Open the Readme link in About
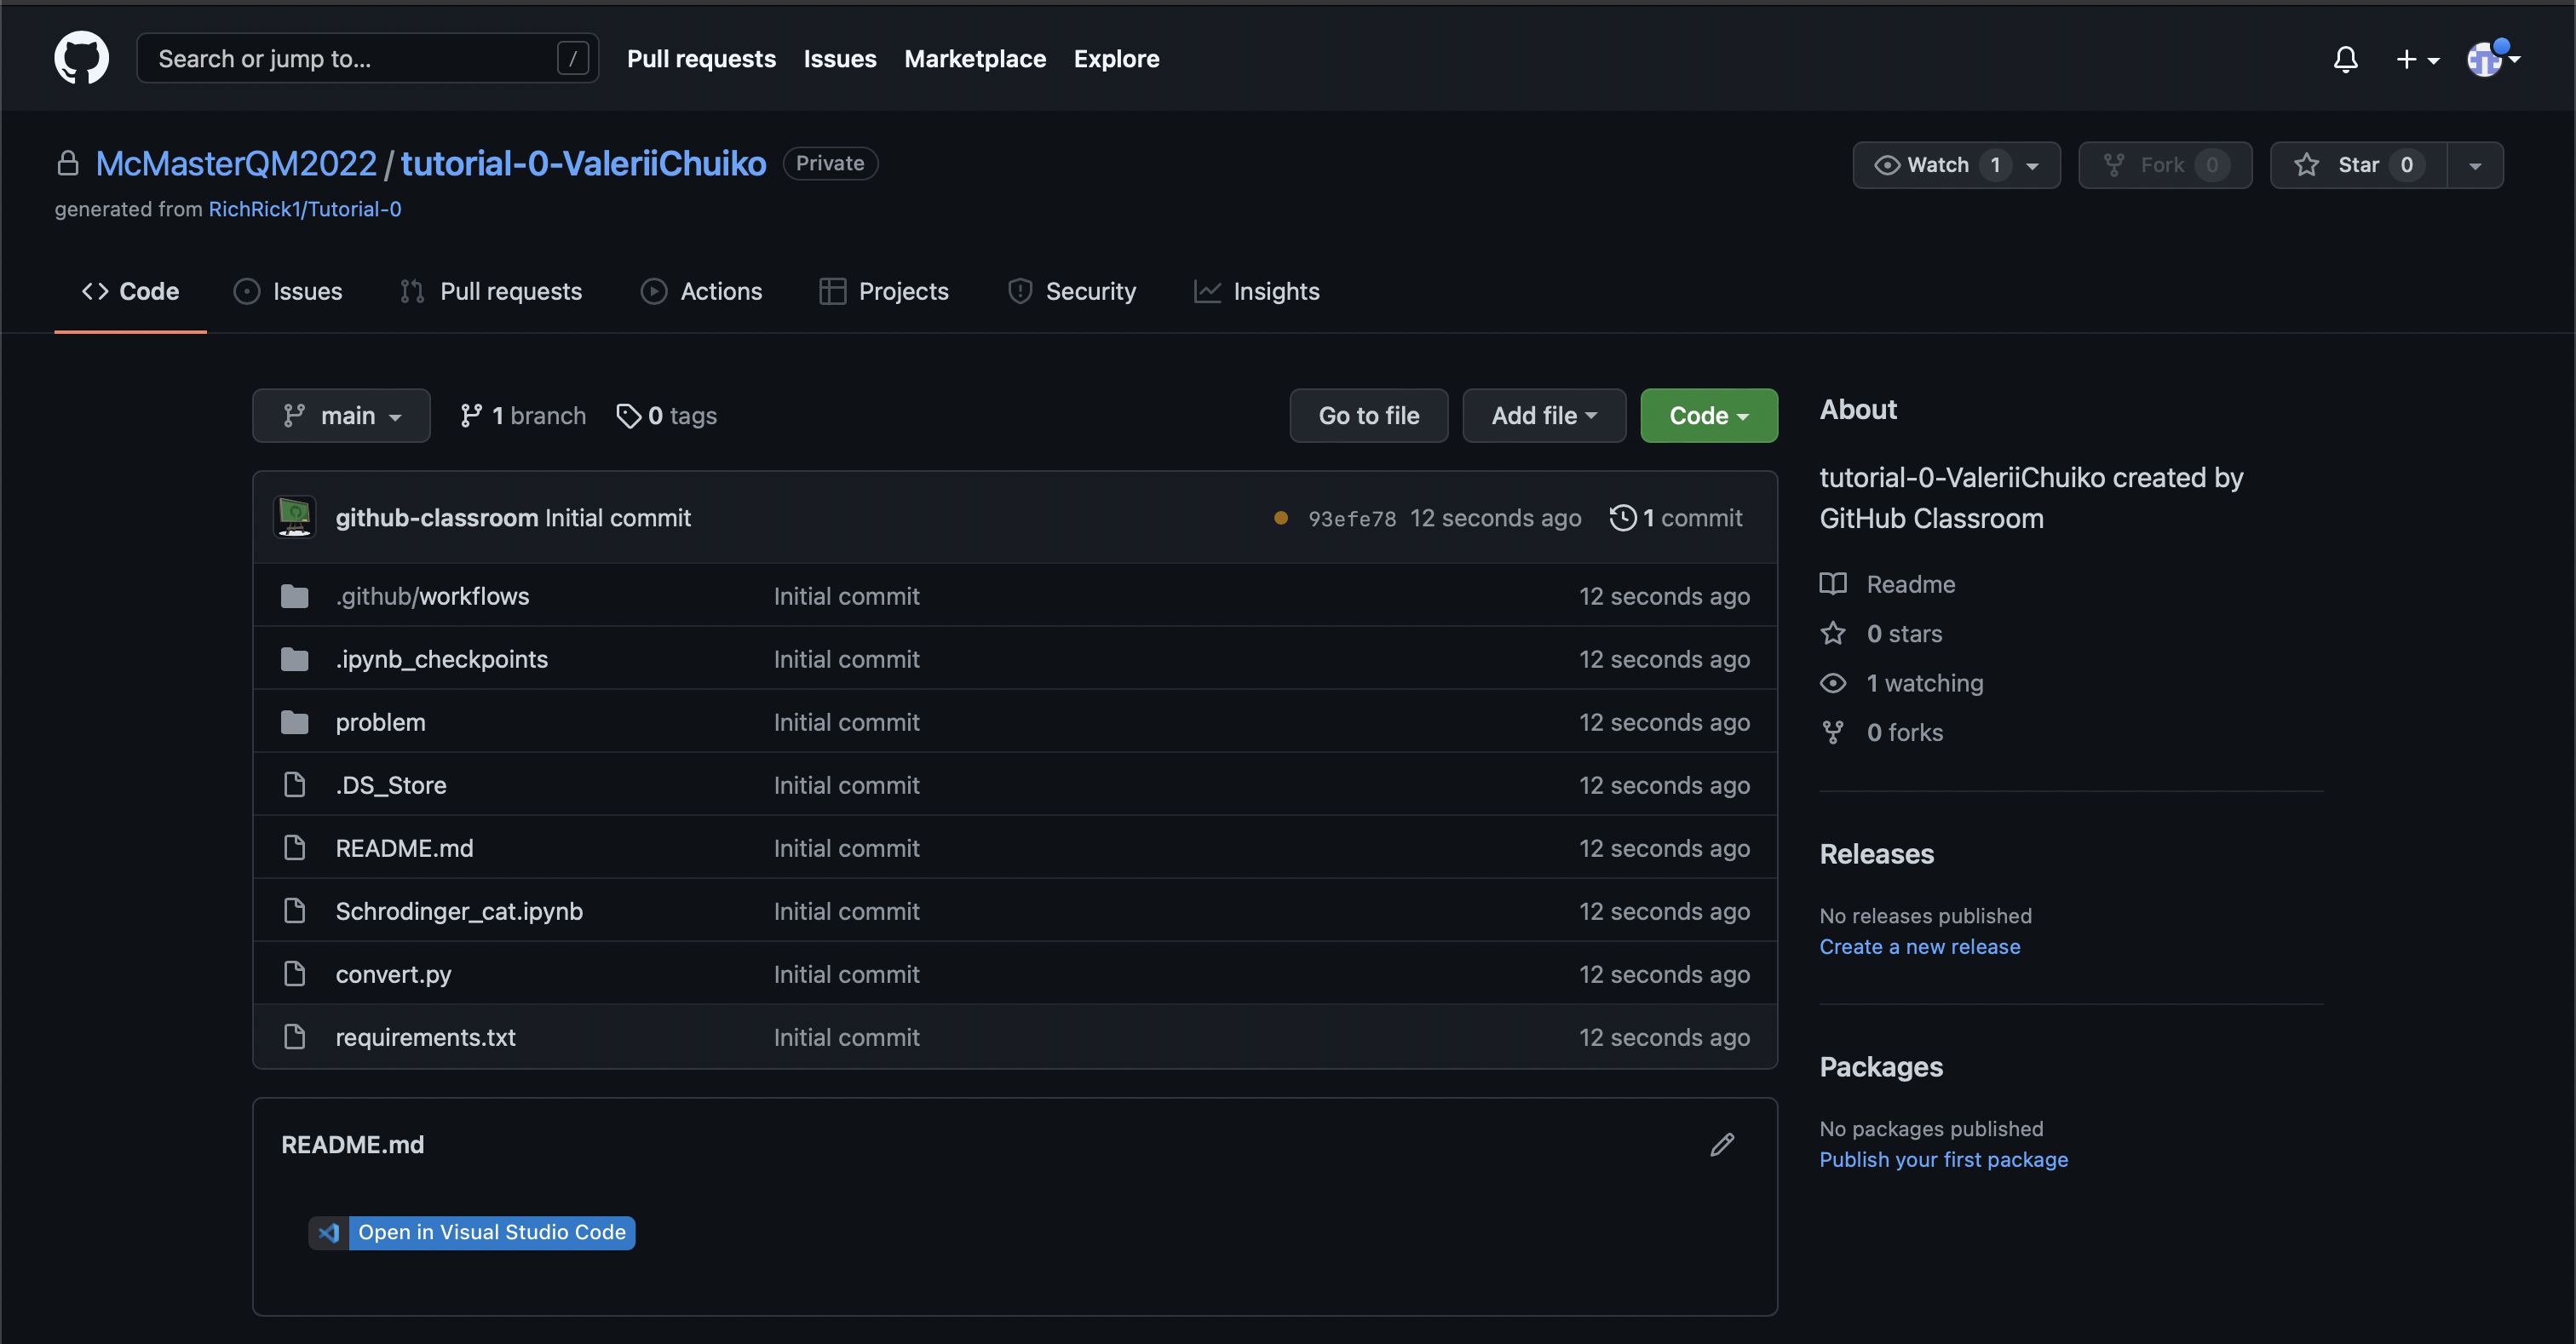This screenshot has height=1344, width=2576. [1887, 584]
